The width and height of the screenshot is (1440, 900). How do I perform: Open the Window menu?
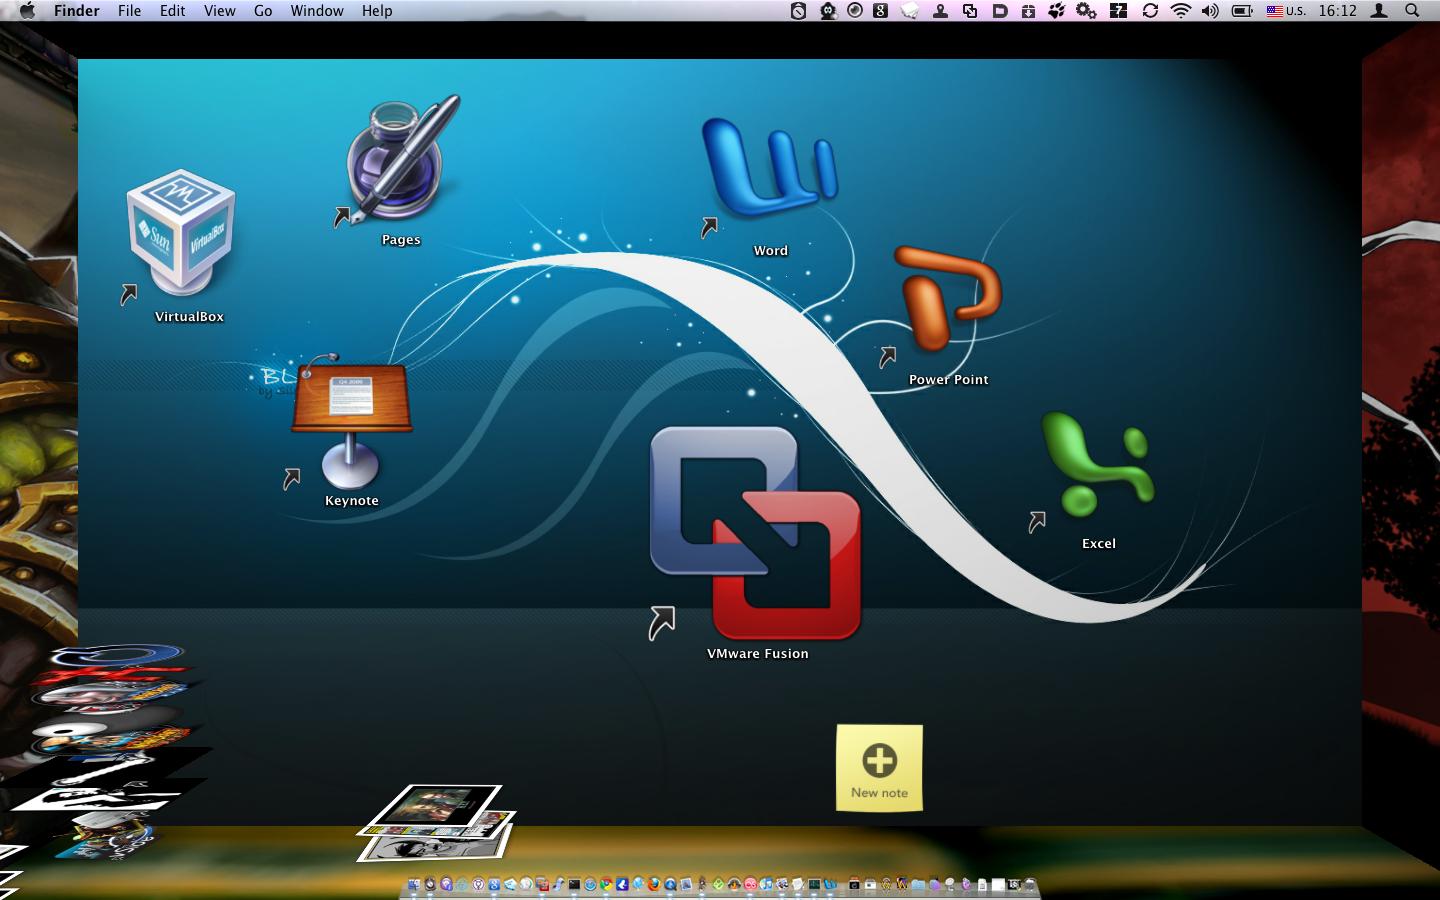317,11
